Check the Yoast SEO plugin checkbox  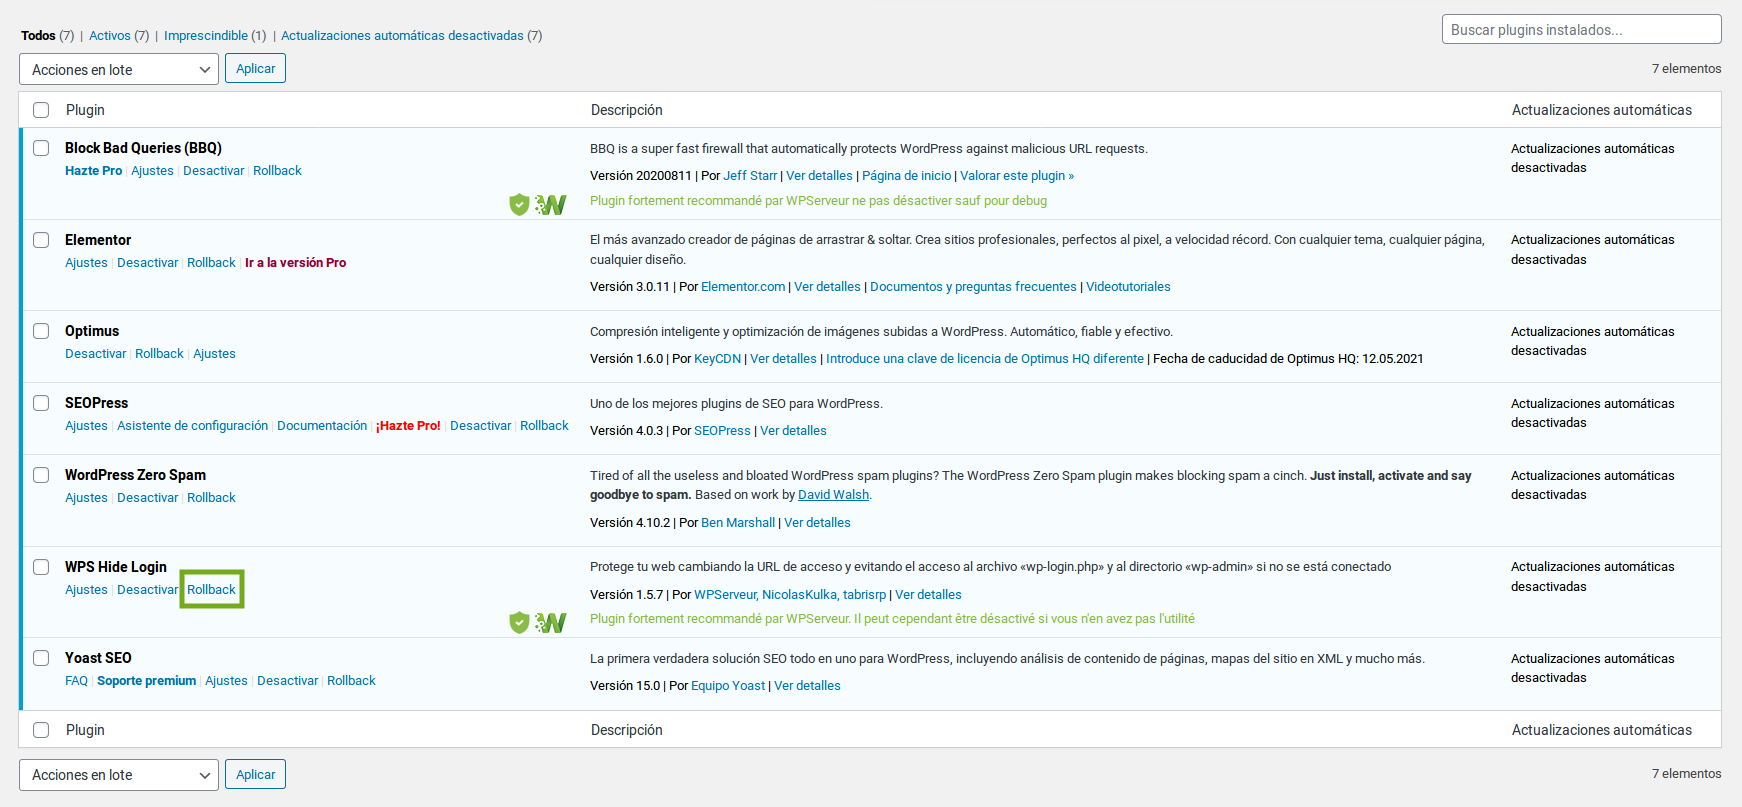click(41, 658)
